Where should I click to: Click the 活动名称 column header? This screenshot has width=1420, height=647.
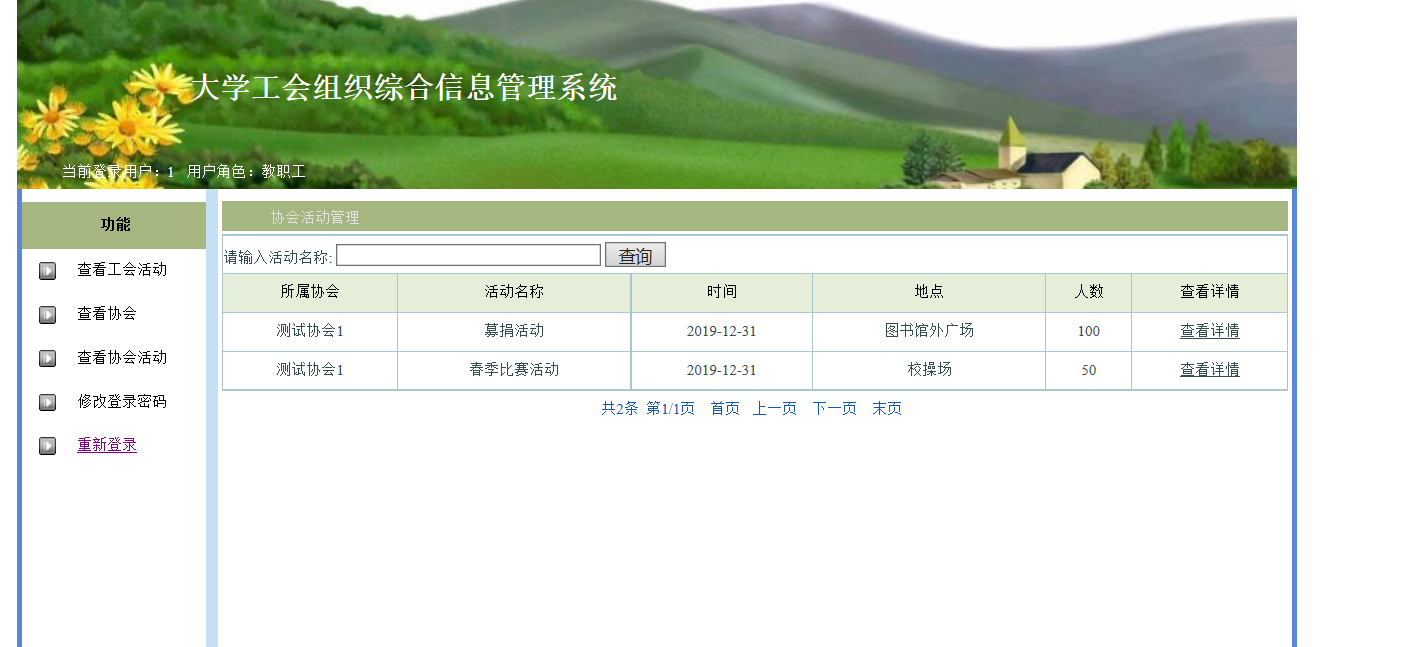tap(514, 292)
